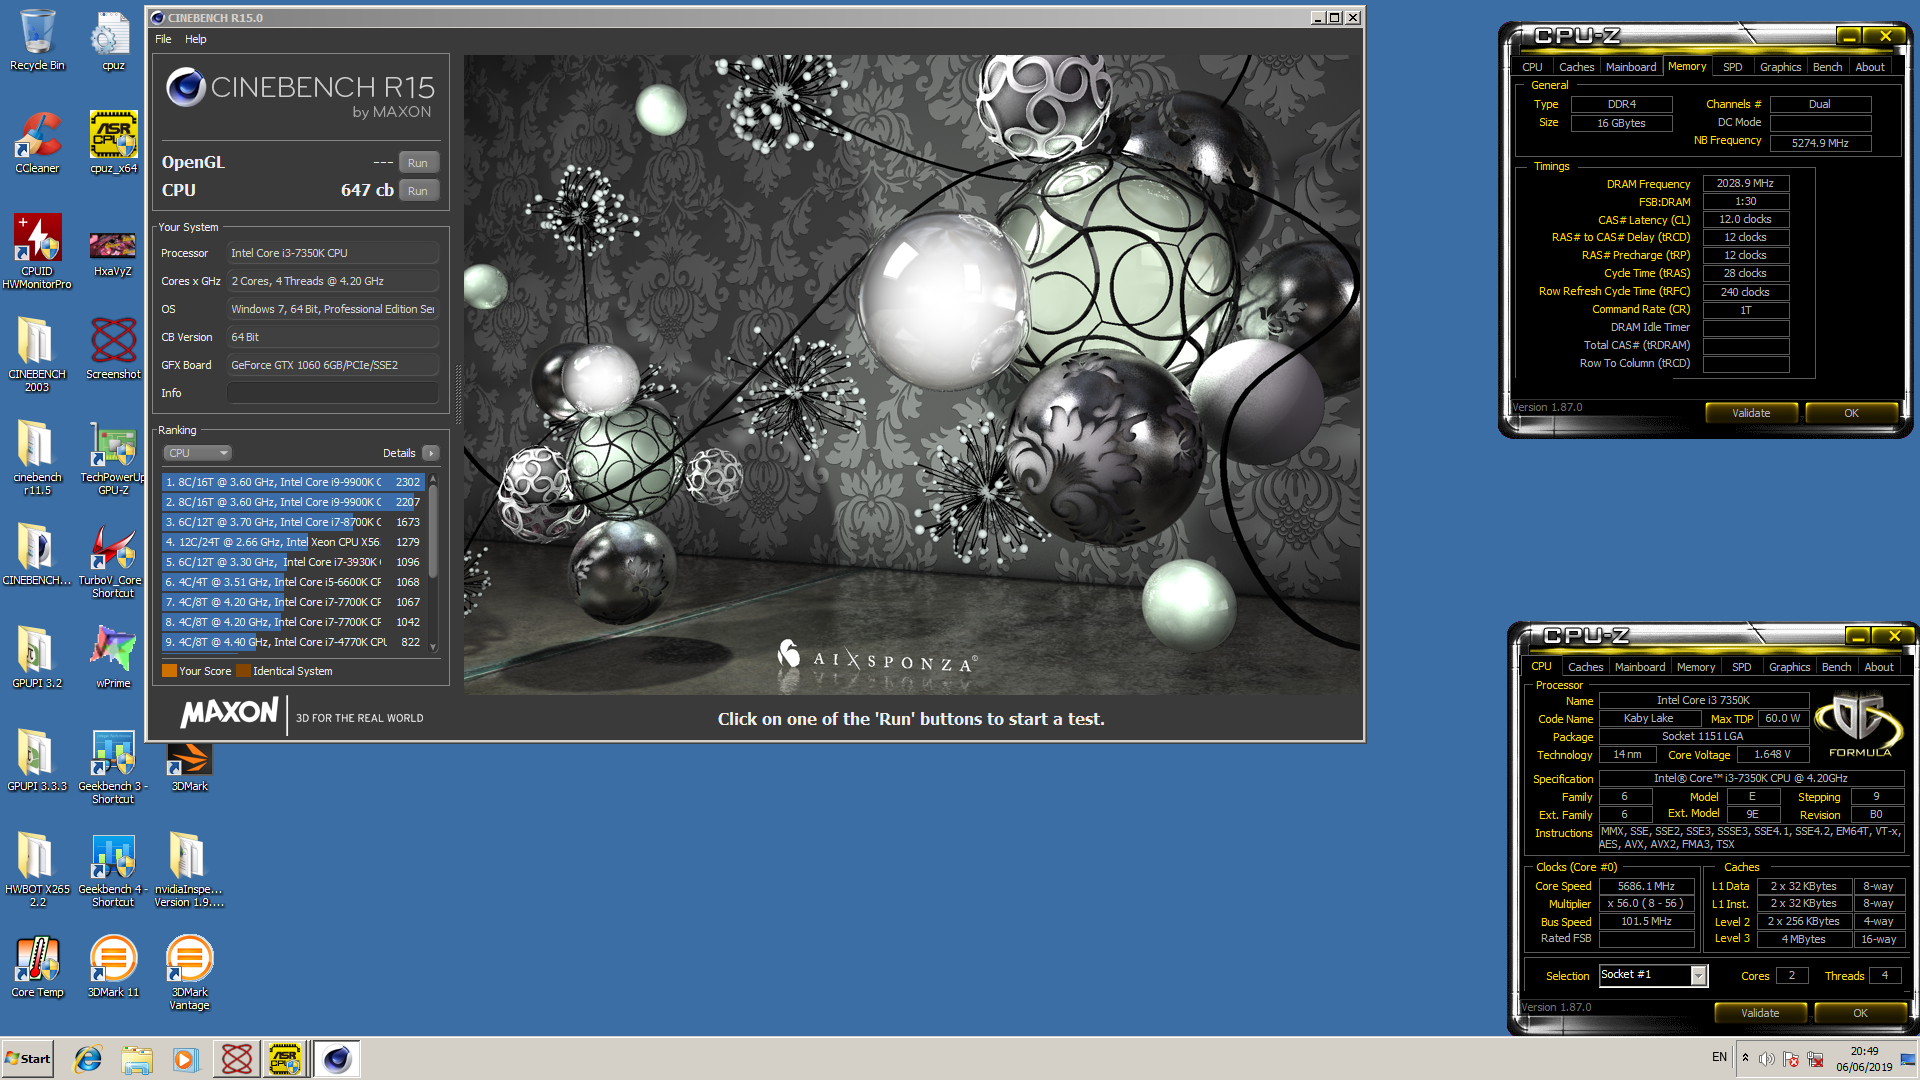Switch to SPD tab in upper CPU-Z
Screen dimensions: 1920x1080
click(1732, 67)
